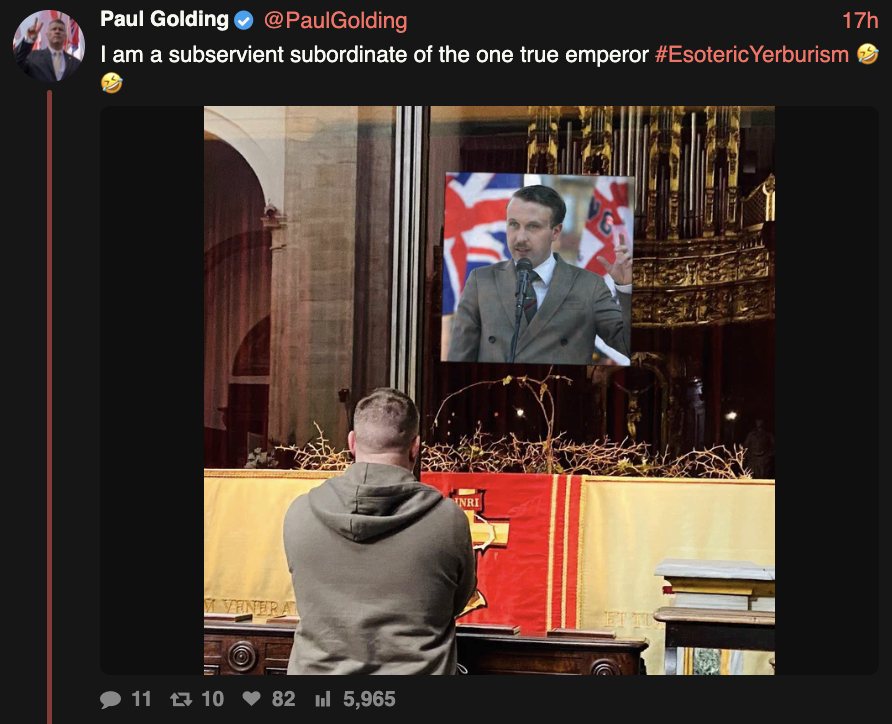This screenshot has width=892, height=724.
Task: Click the inset podium picture in photo
Action: click(537, 268)
